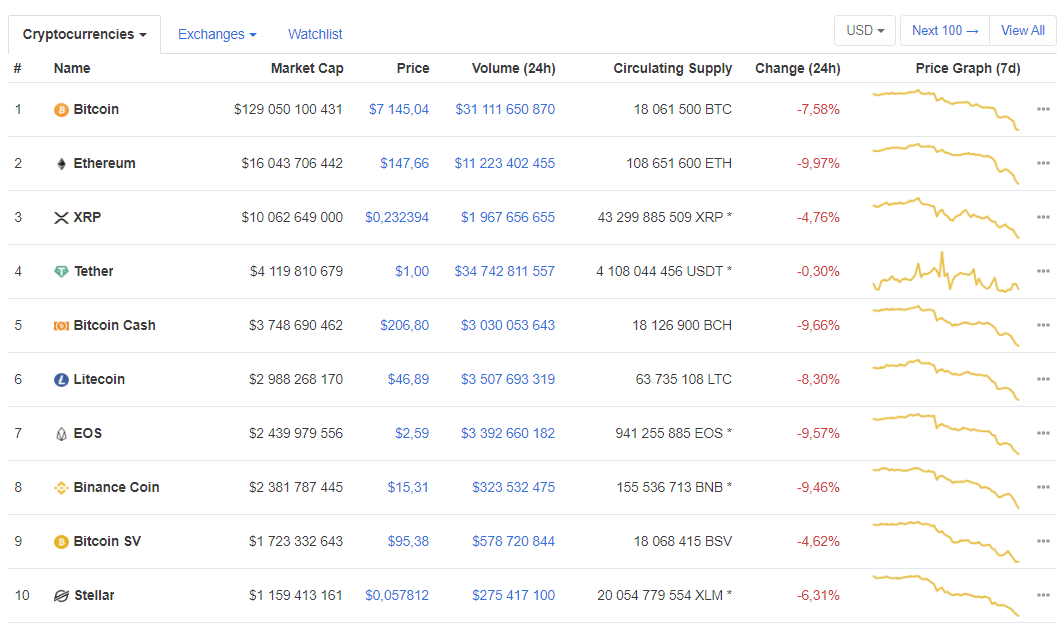
Task: Click the Tether logo icon
Action: (x=61, y=271)
